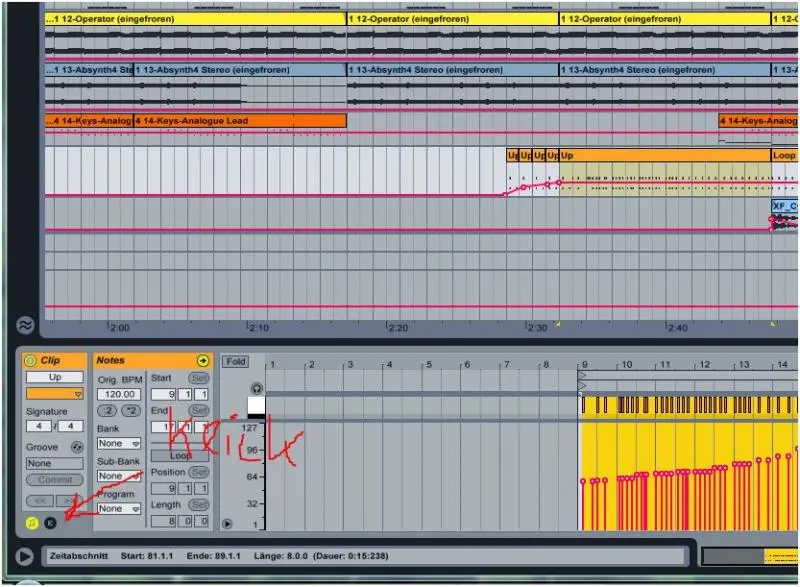Screen dimensions: 800x587
Task: Click the Commit groove button
Action: tap(55, 480)
